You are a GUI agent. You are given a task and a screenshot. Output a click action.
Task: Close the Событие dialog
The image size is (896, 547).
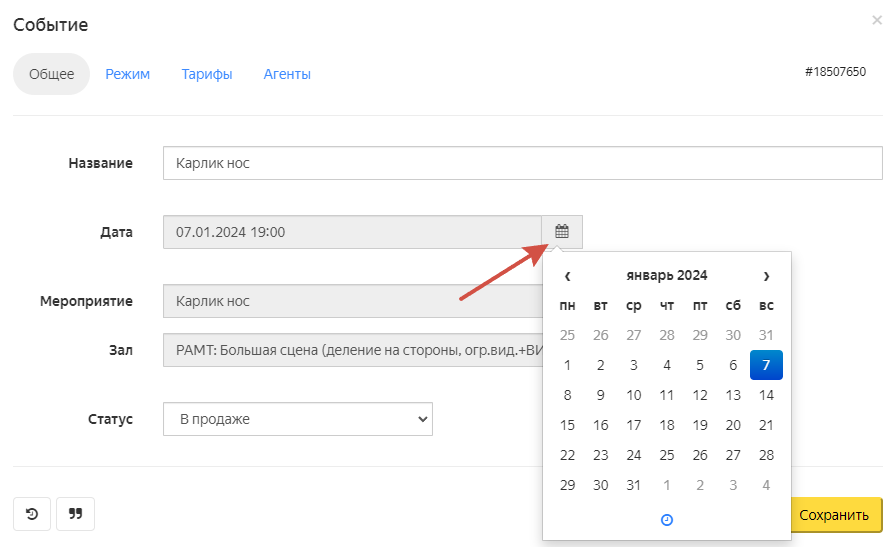point(877,19)
